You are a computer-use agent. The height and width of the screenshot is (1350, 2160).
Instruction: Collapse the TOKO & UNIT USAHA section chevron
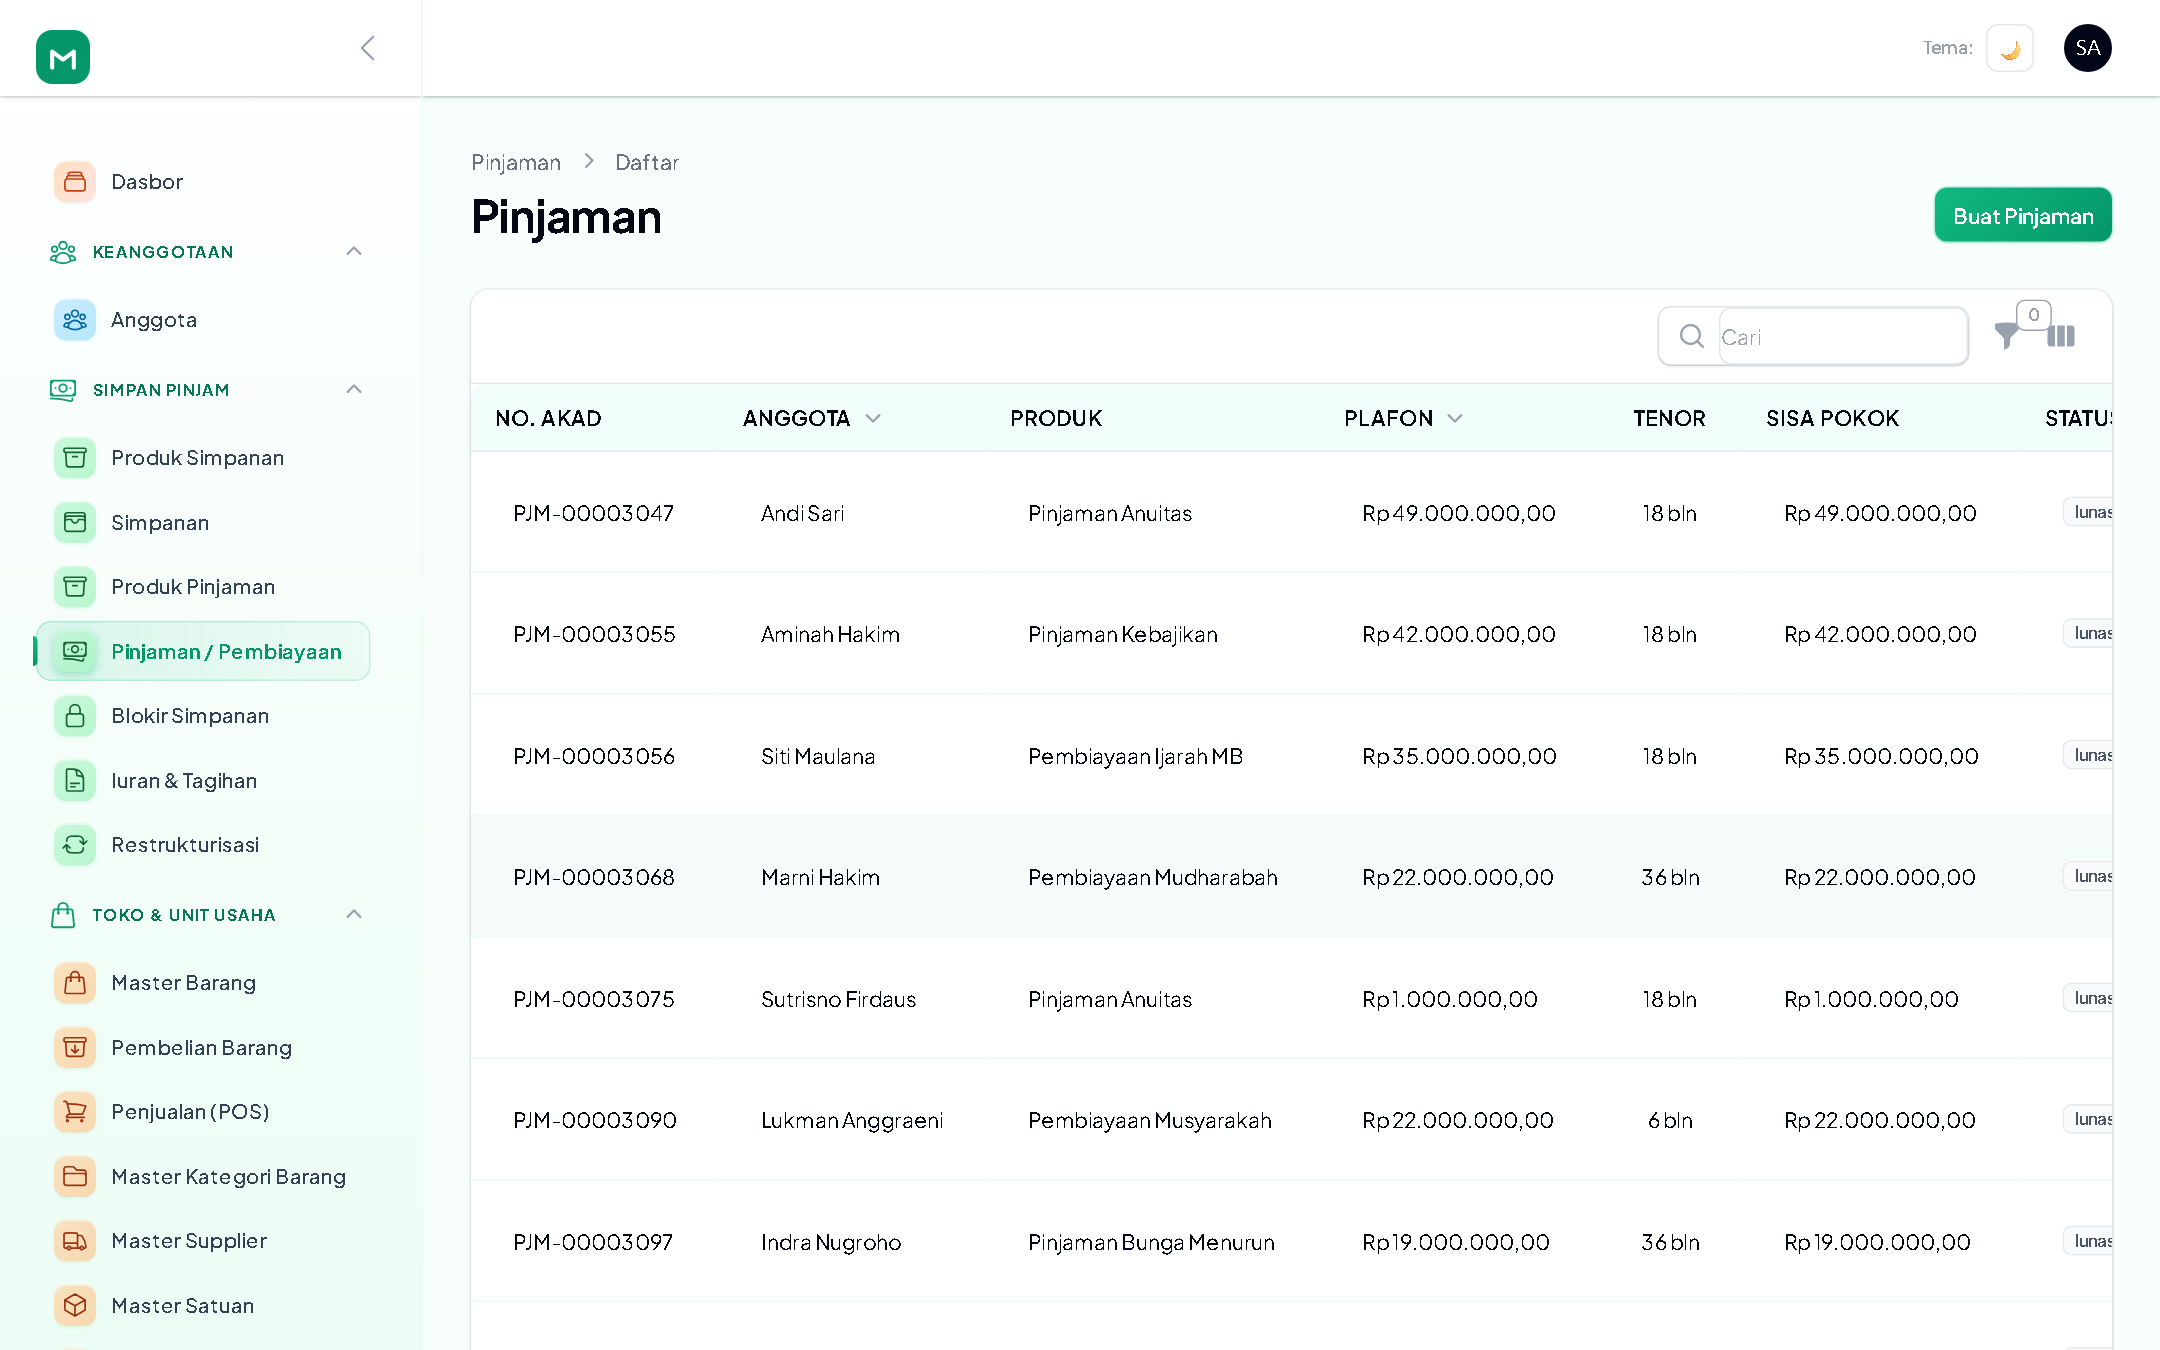coord(354,914)
